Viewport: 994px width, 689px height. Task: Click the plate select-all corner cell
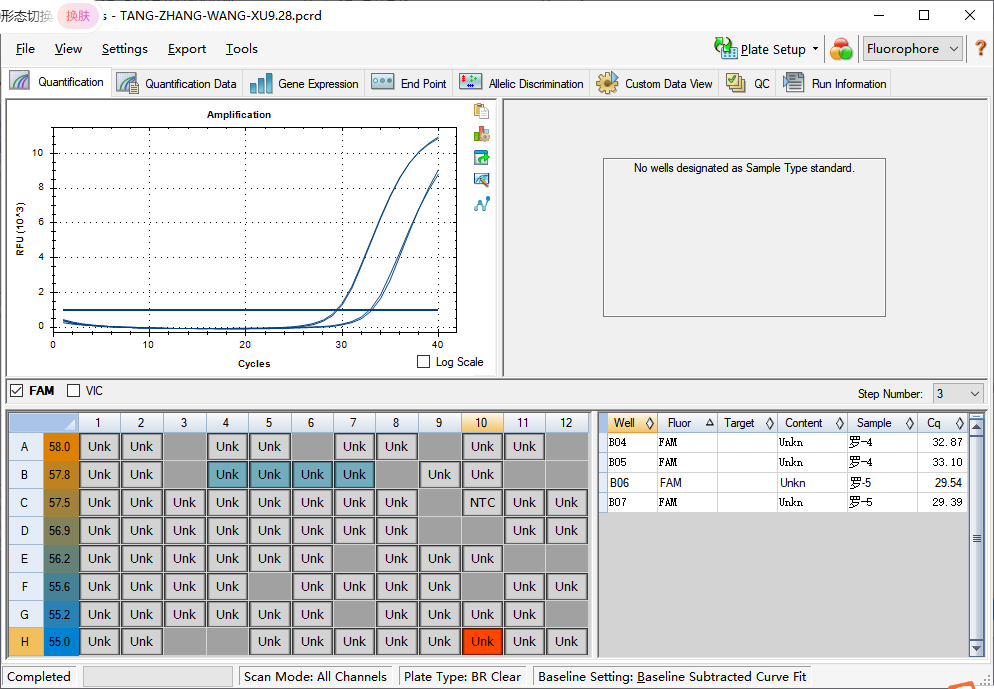click(x=43, y=423)
